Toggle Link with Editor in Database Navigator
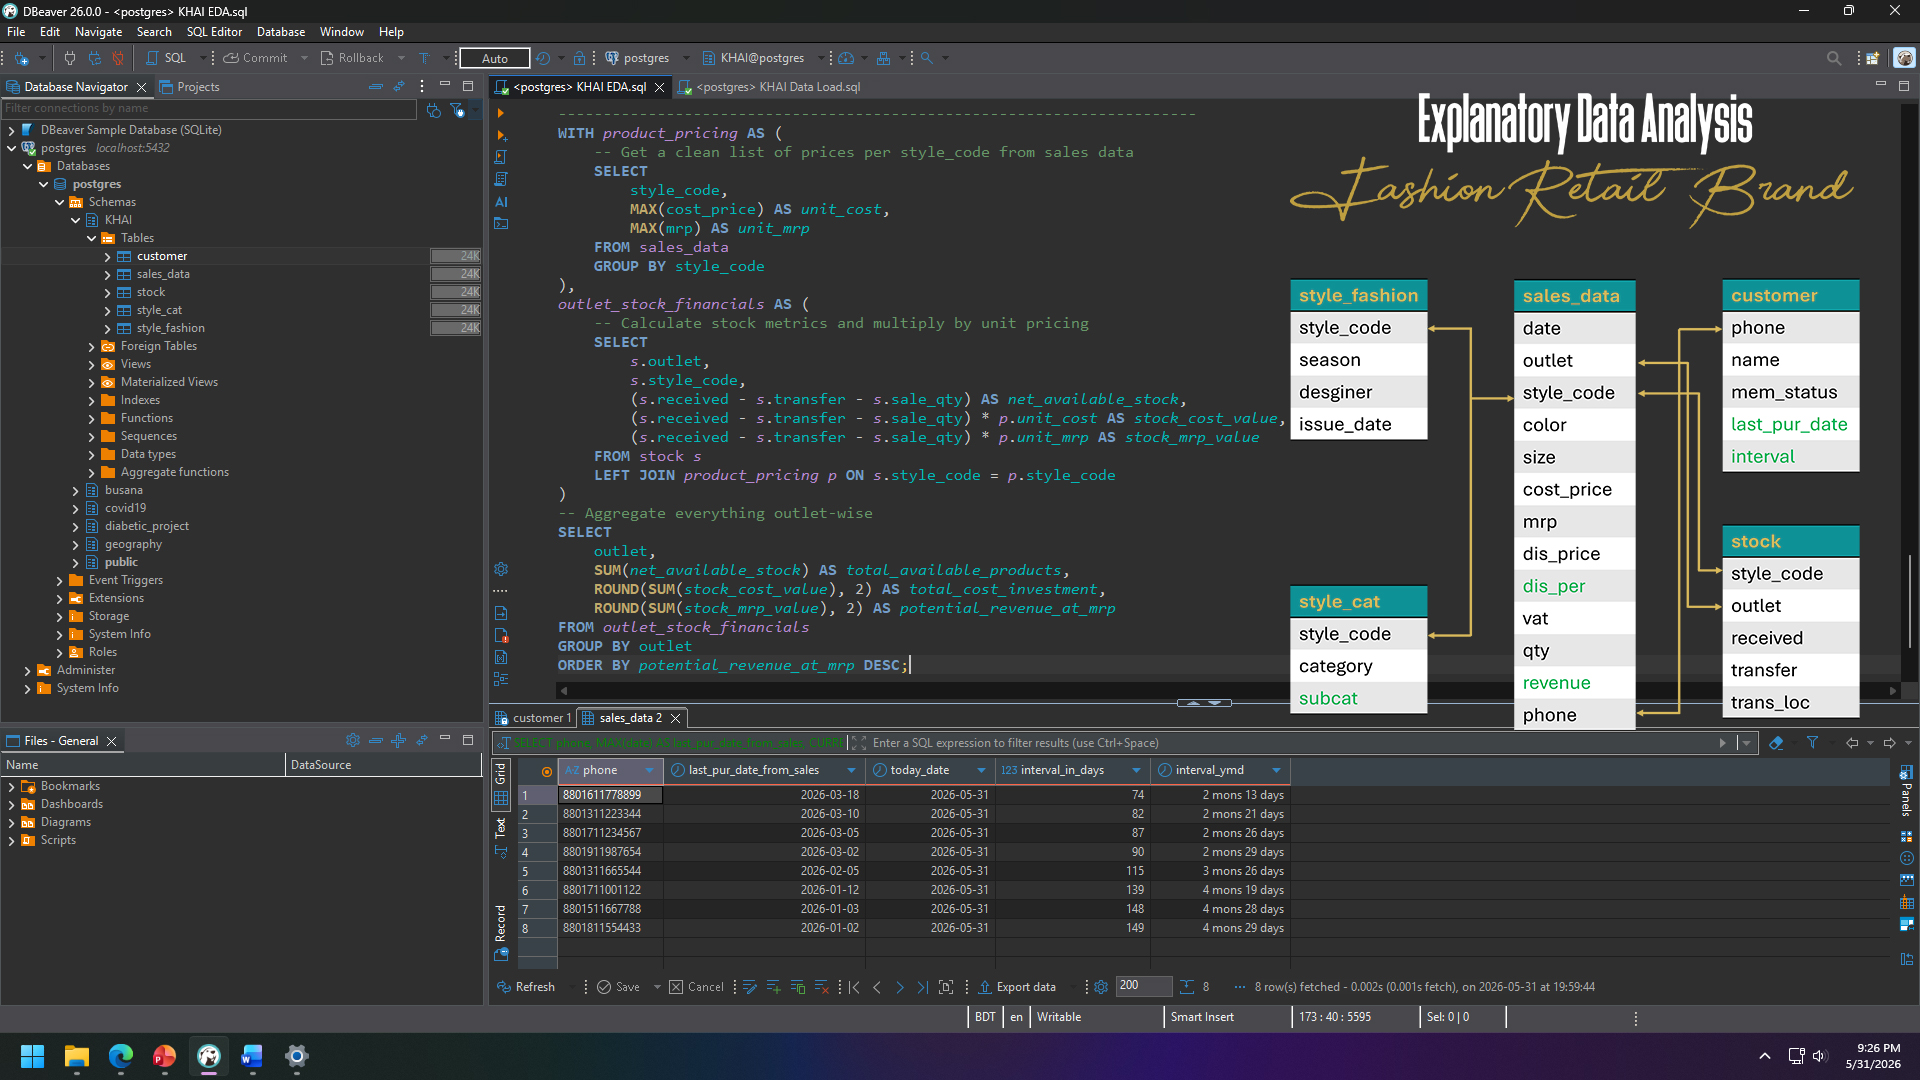Viewport: 1920px width, 1080px height. point(399,87)
